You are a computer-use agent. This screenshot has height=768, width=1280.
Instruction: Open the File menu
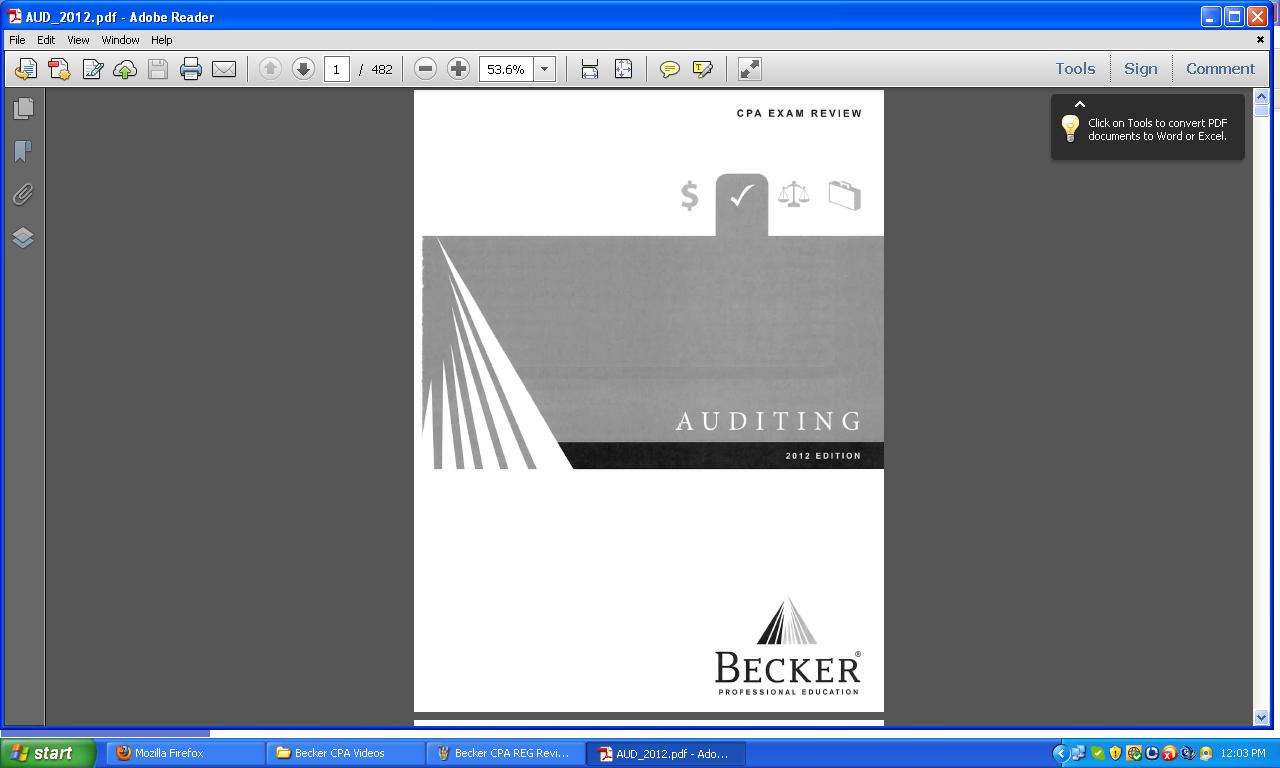point(17,40)
